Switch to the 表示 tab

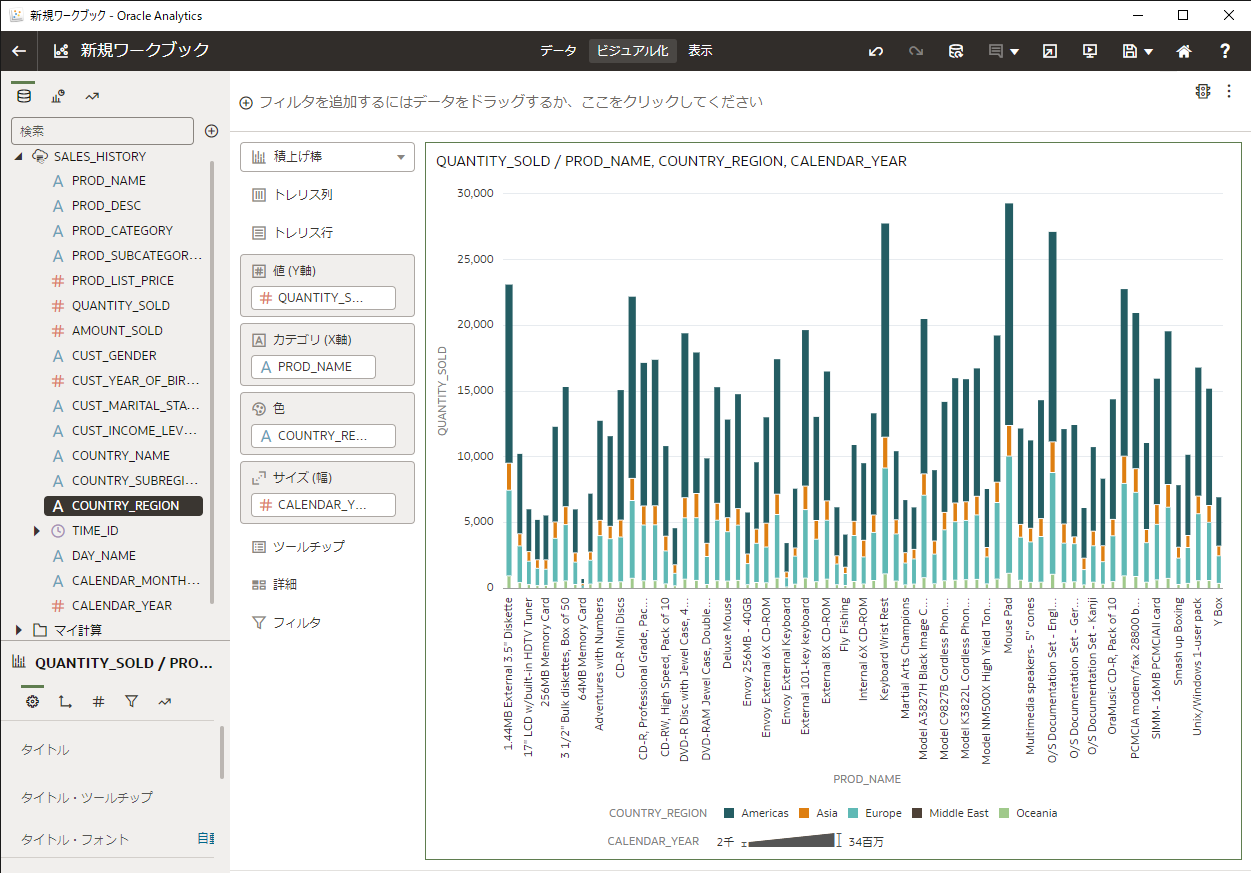(x=700, y=51)
